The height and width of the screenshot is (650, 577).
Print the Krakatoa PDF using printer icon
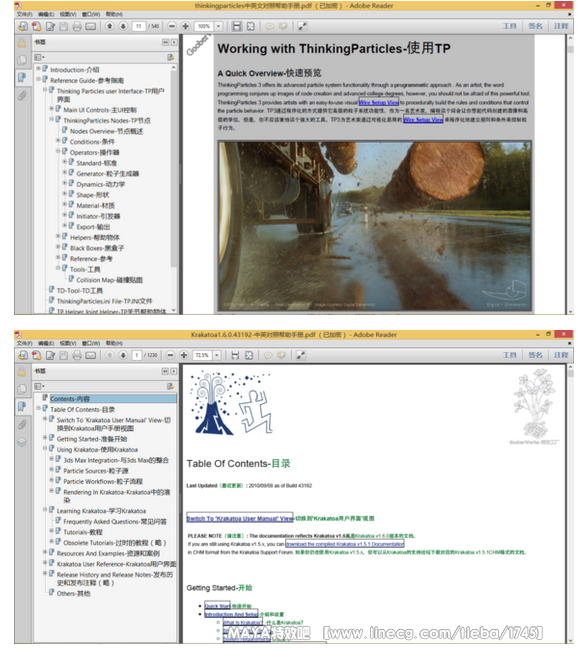[77, 355]
